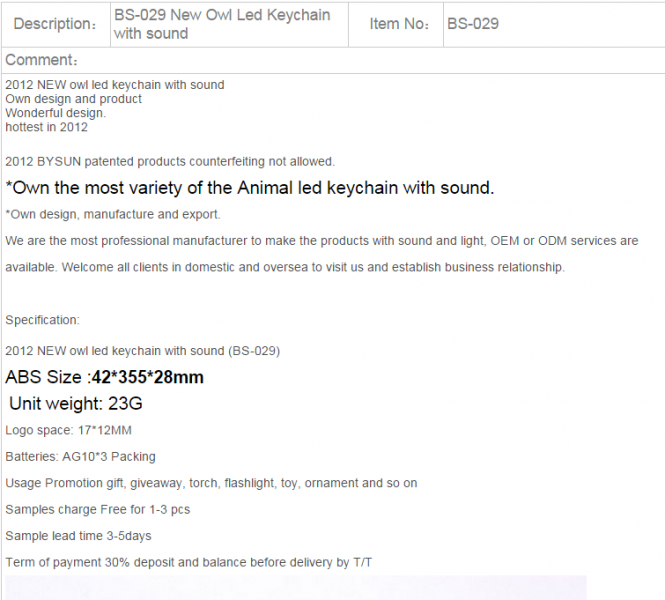Click the BYSUN patented products notice
Image resolution: width=665 pixels, height=600 pixels.
point(170,162)
